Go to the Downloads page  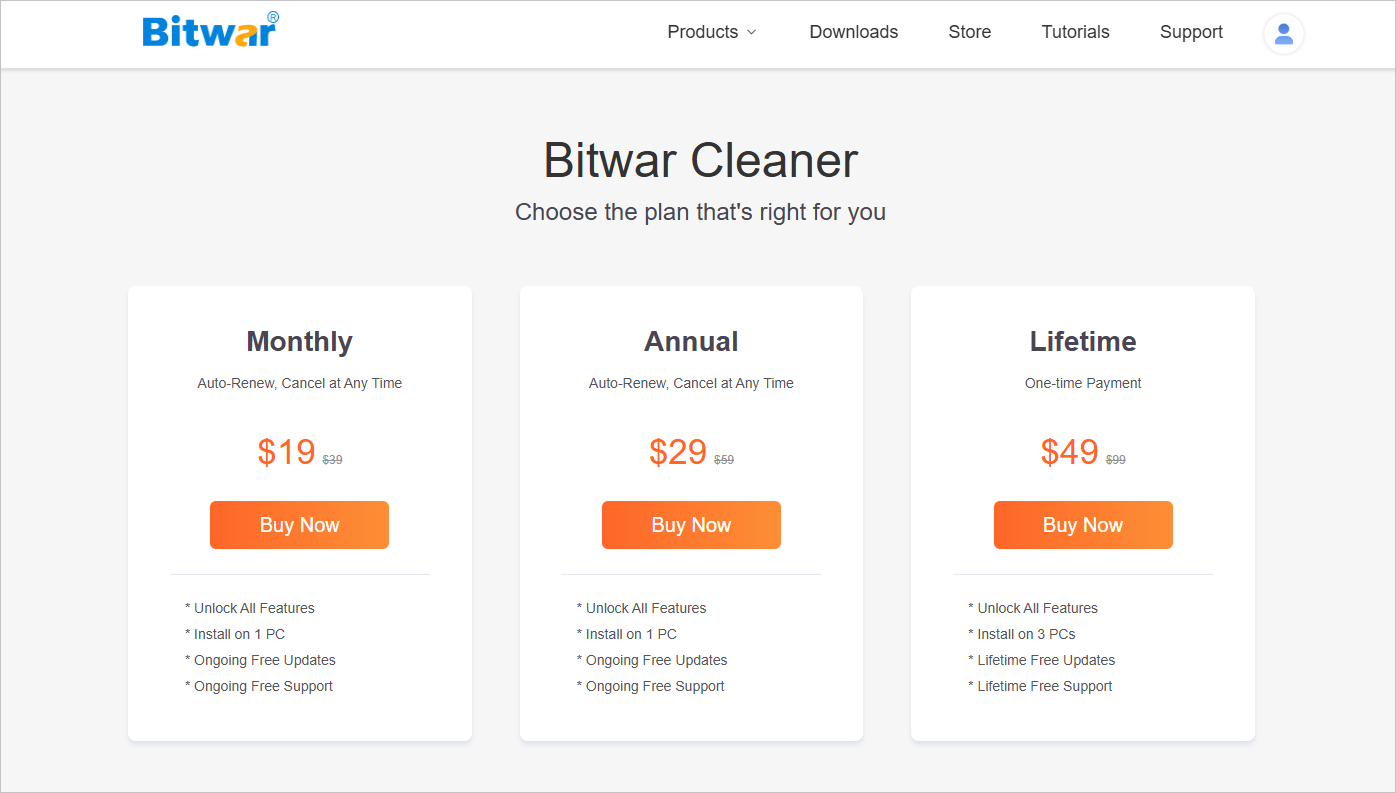tap(853, 32)
